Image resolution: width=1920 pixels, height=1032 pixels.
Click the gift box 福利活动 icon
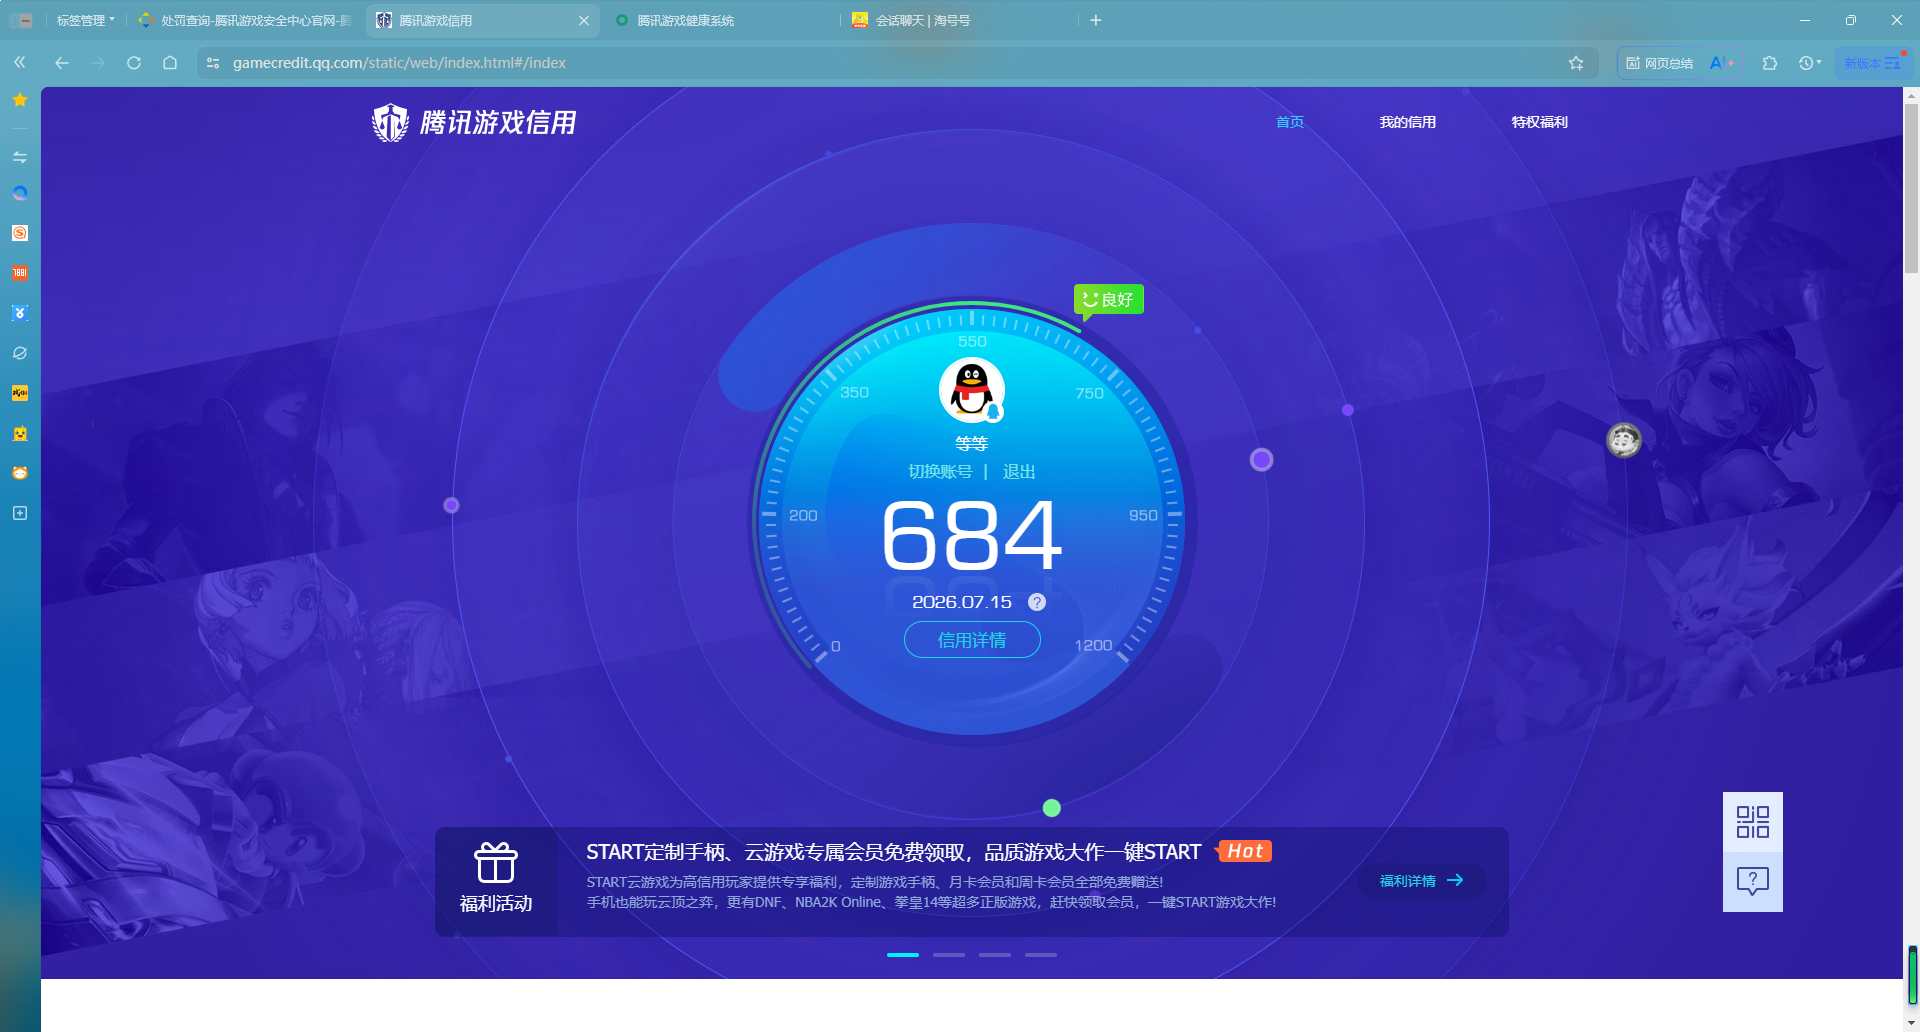[x=496, y=863]
